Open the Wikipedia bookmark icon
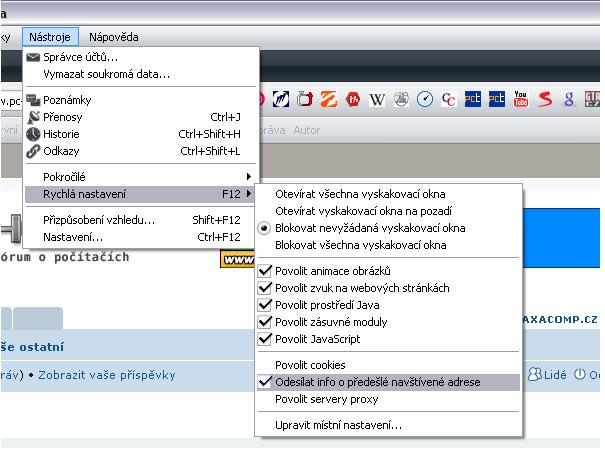Screen dimensions: 605x452 (x=377, y=99)
